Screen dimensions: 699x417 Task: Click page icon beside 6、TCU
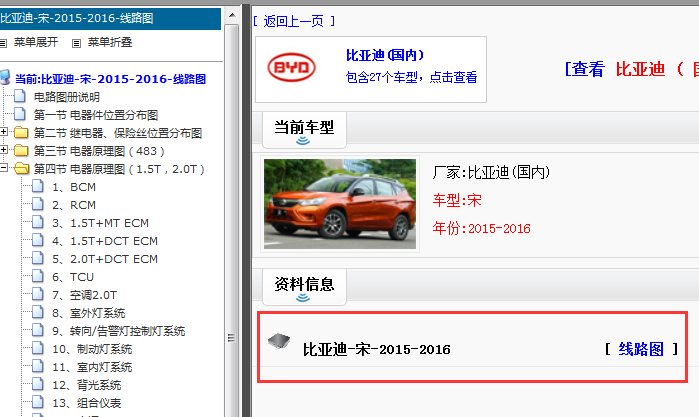point(38,276)
